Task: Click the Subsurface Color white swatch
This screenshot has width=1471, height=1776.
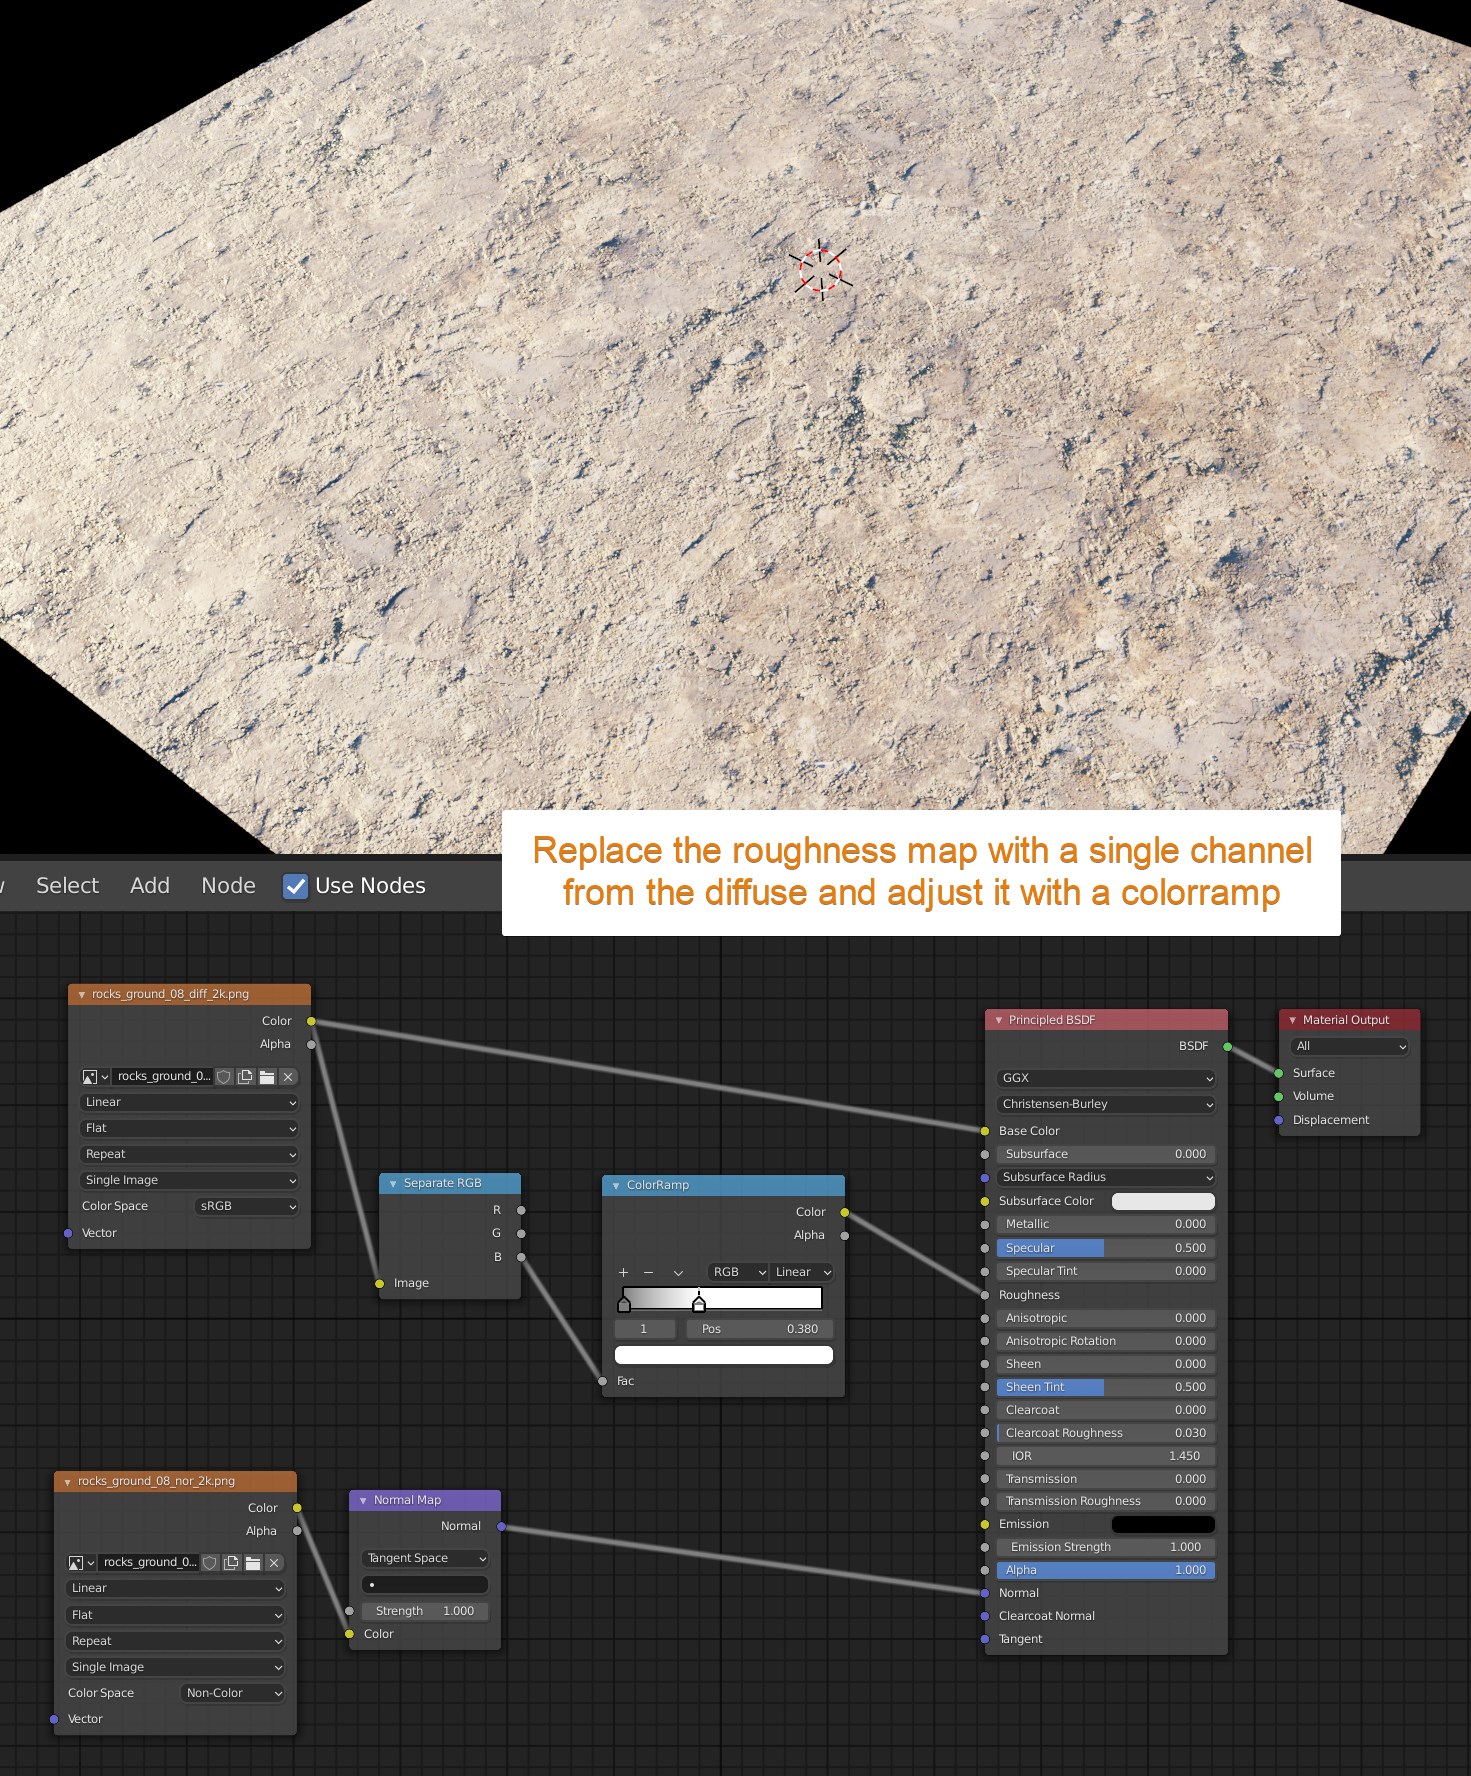Action: (x=1163, y=1201)
